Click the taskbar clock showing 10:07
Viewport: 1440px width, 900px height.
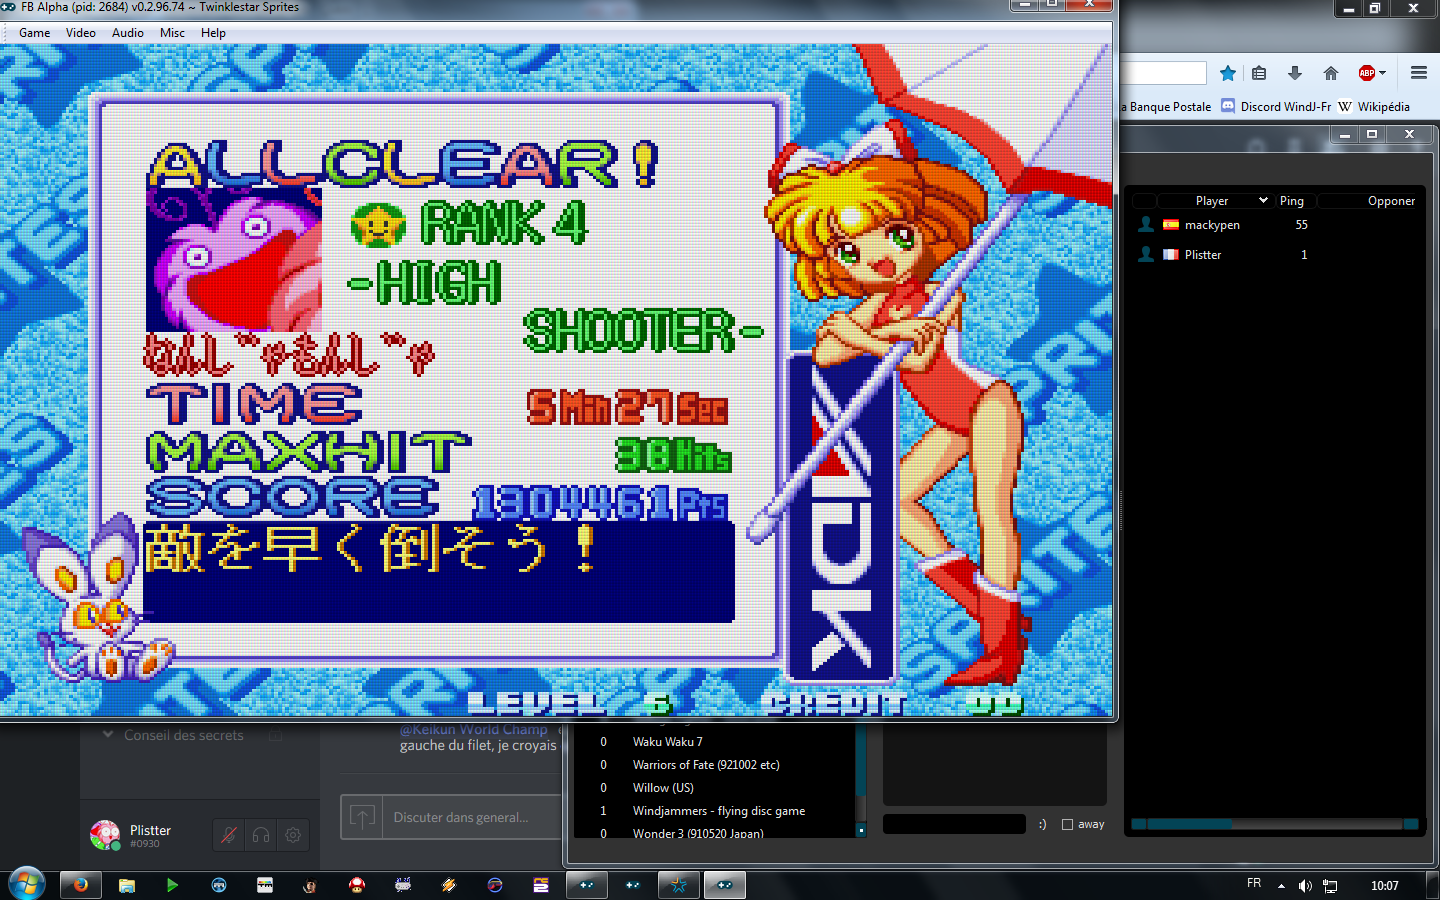click(x=1385, y=886)
